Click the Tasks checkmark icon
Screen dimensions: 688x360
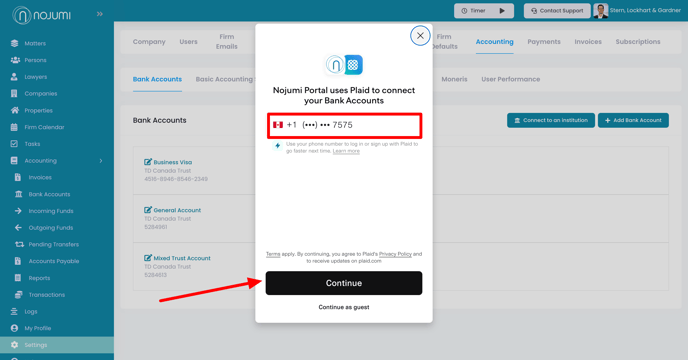click(x=14, y=144)
